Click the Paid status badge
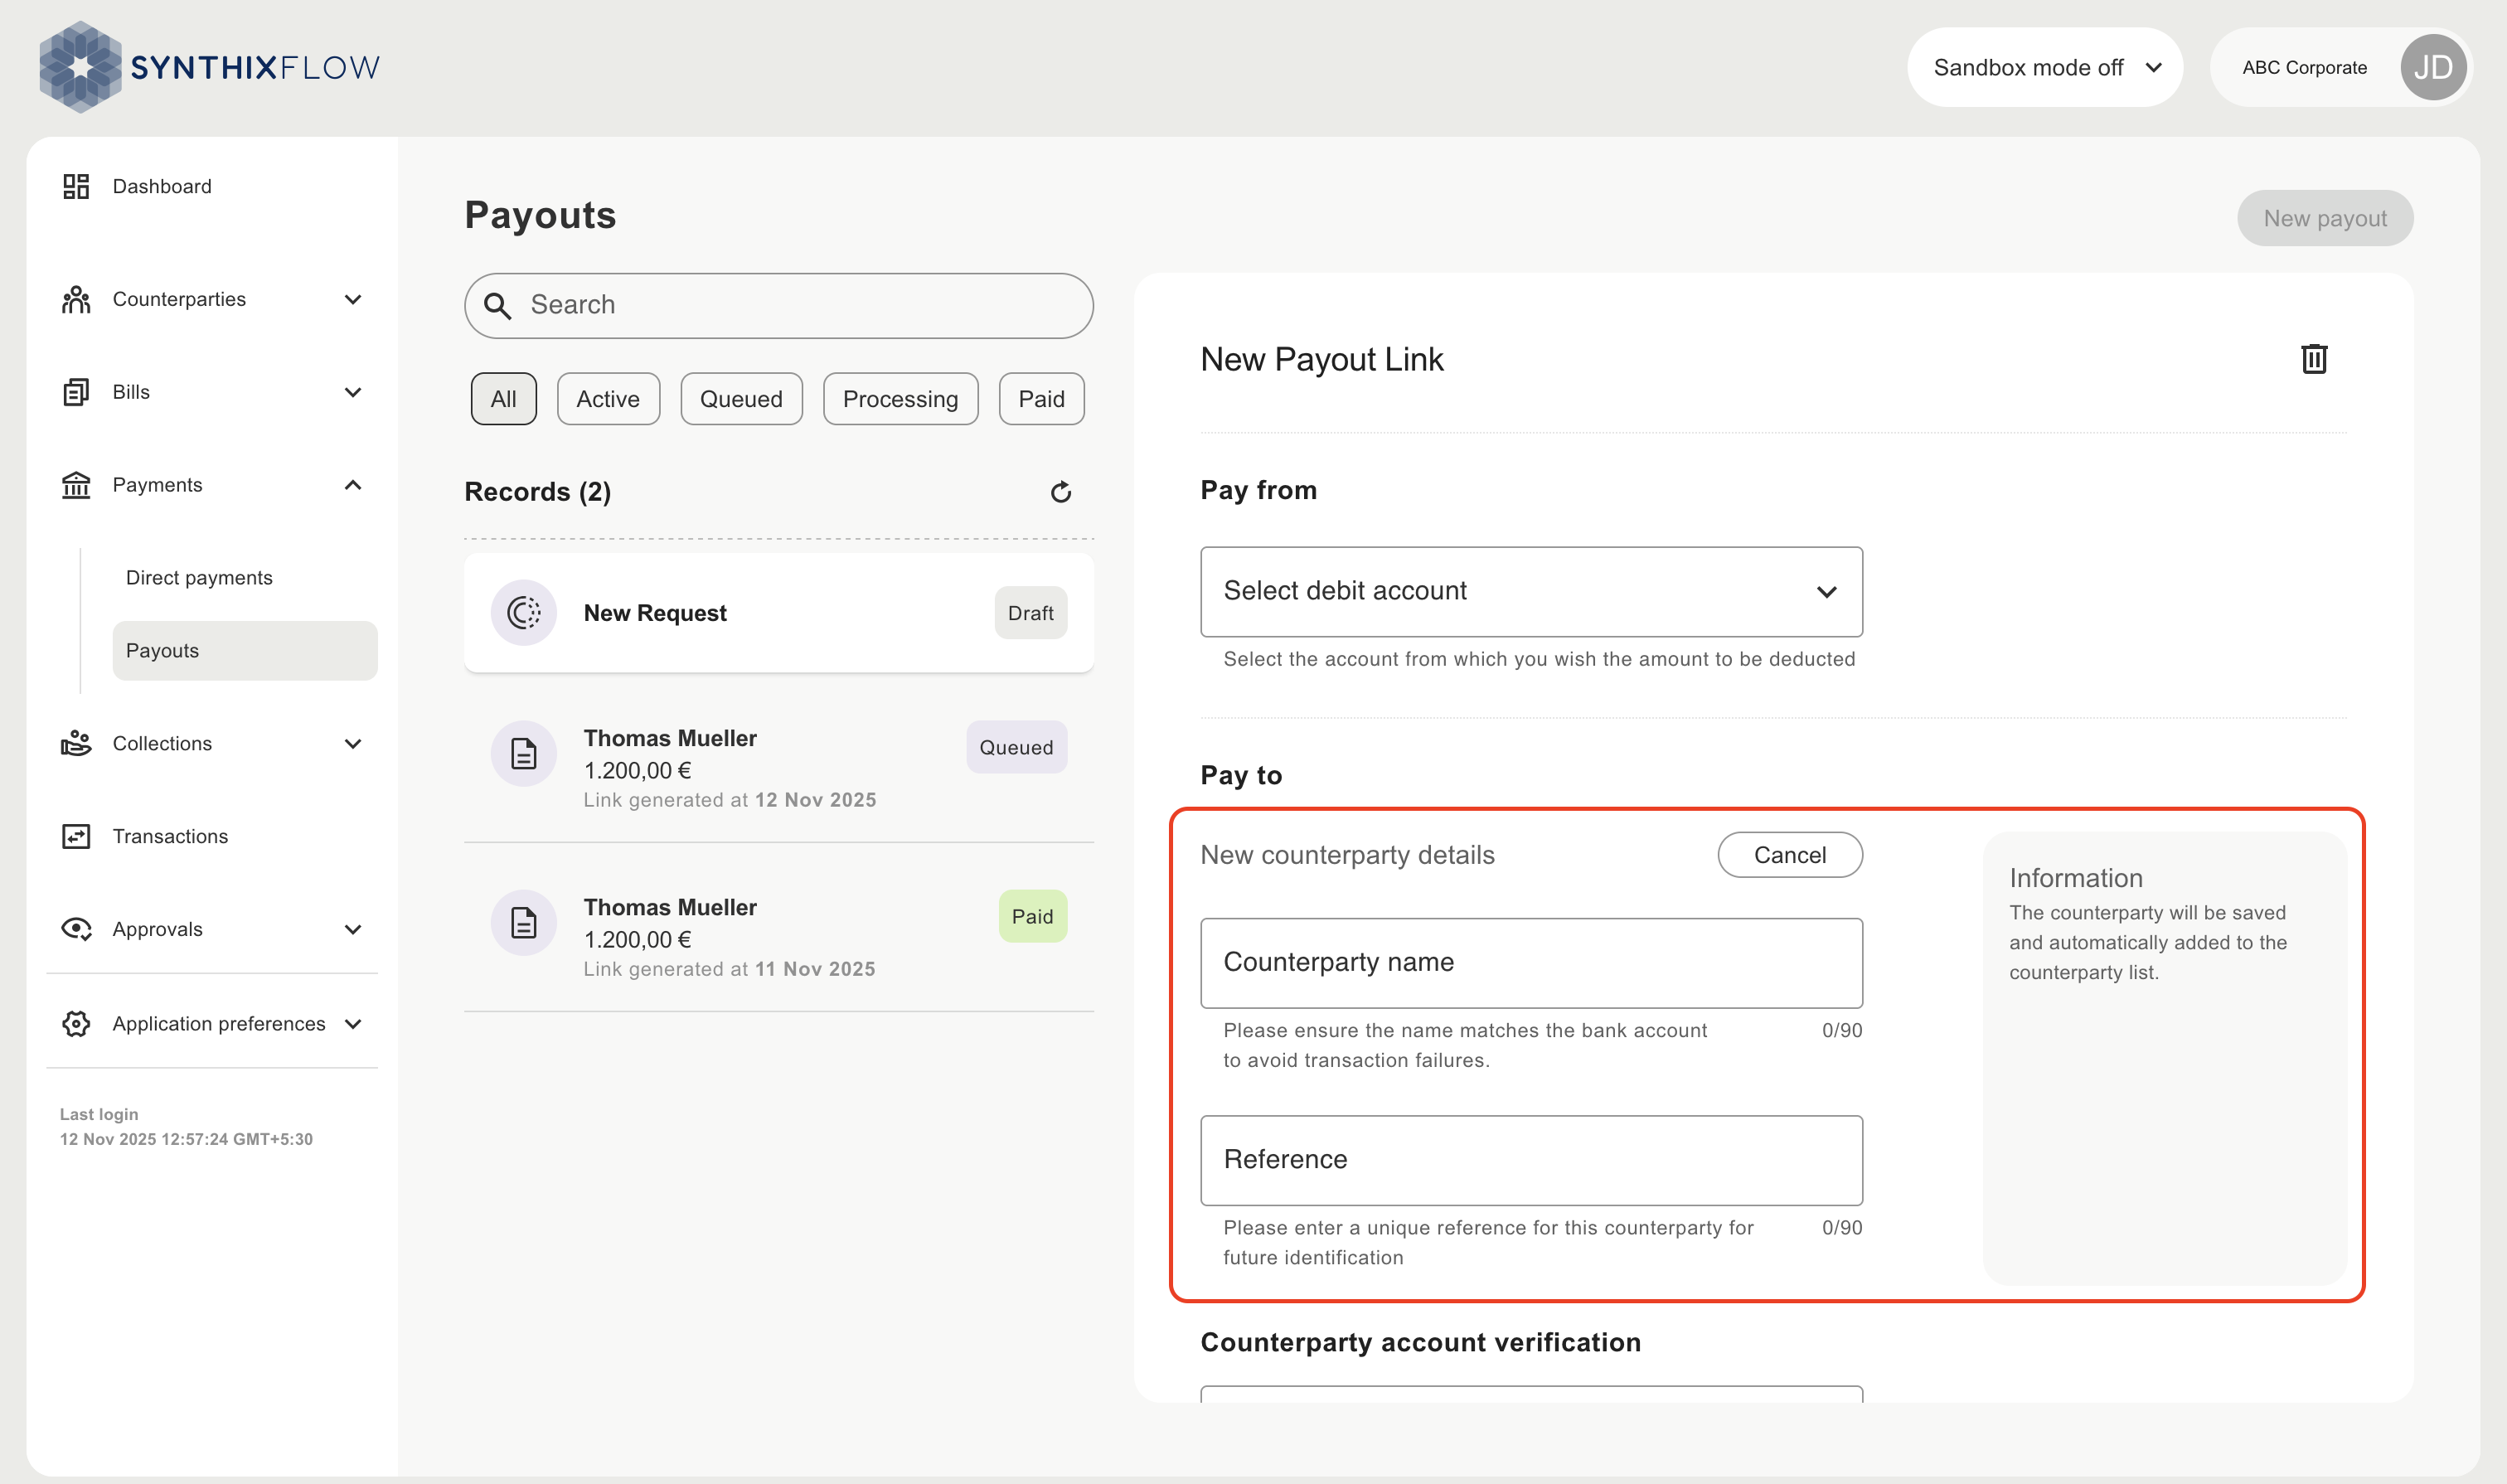2507x1484 pixels. [1032, 916]
